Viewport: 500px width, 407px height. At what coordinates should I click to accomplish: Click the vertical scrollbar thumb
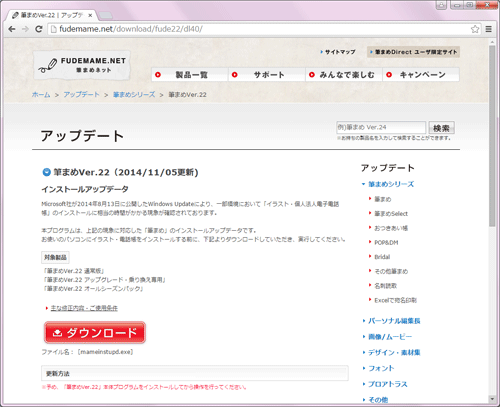pyautogui.click(x=492, y=136)
